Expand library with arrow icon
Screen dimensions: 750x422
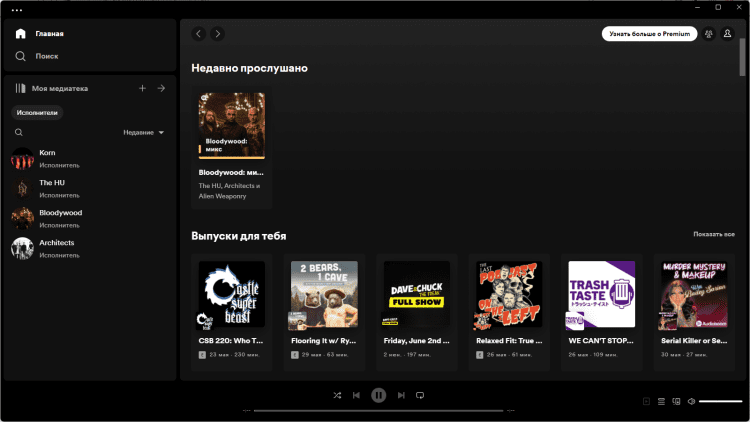coord(161,88)
